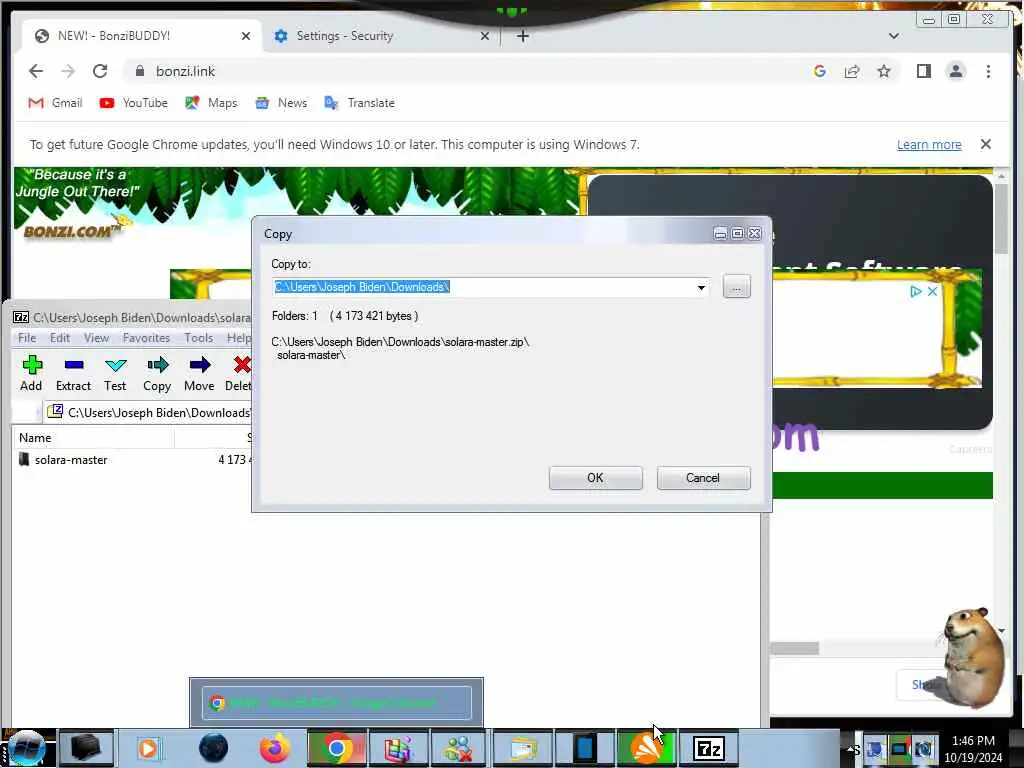1024x768 pixels.
Task: Open Windows Start orb
Action: click(27, 748)
